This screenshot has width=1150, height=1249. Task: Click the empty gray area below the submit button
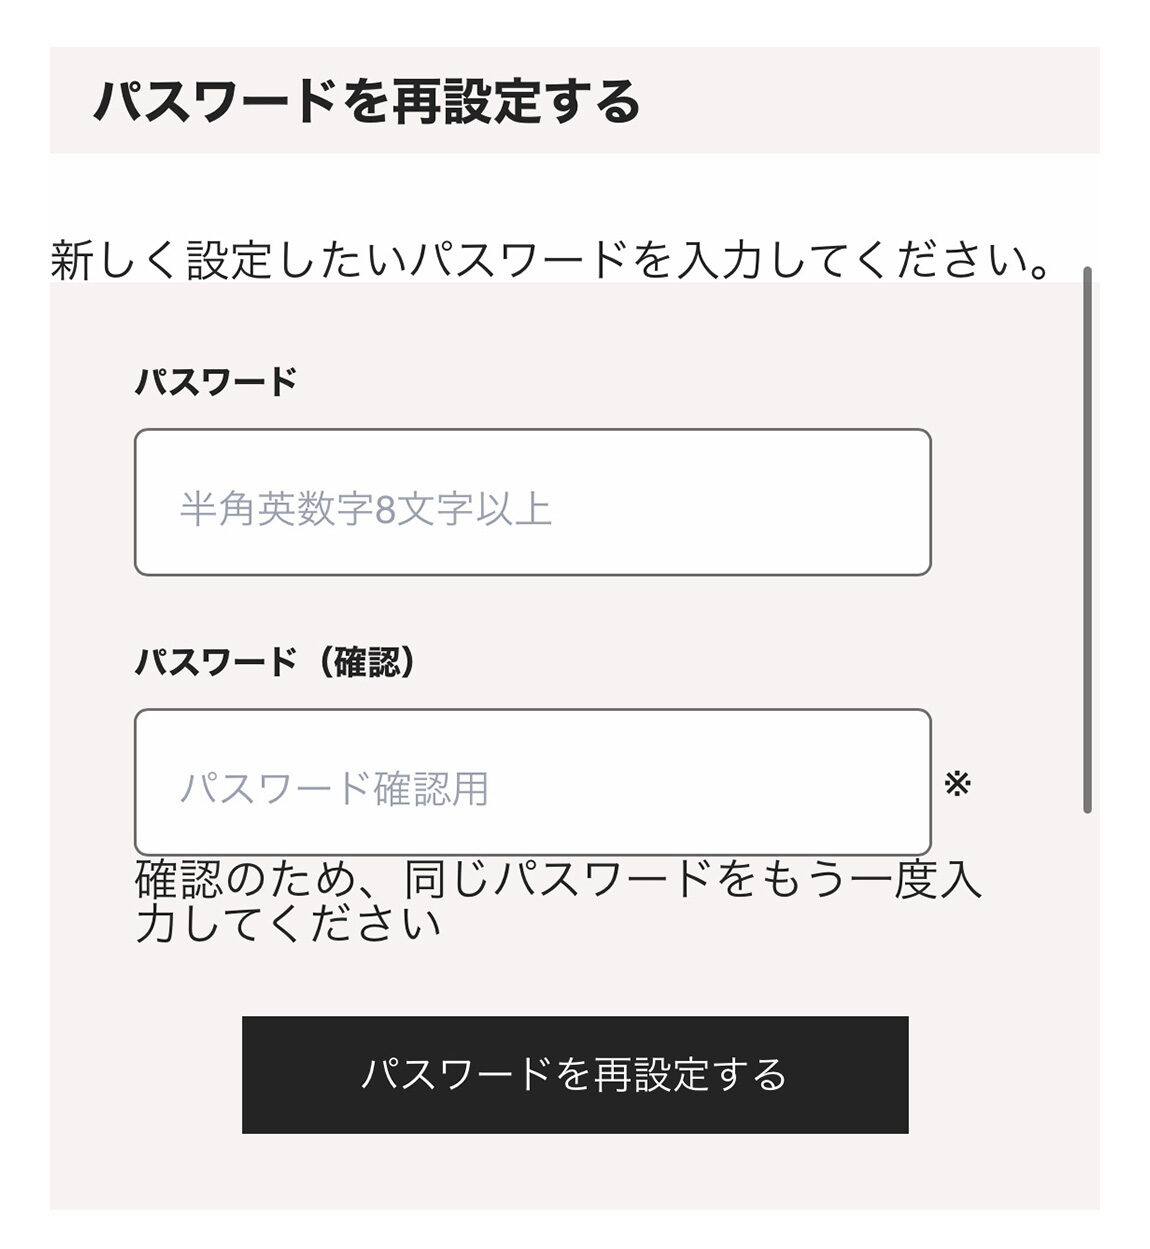point(575,1172)
